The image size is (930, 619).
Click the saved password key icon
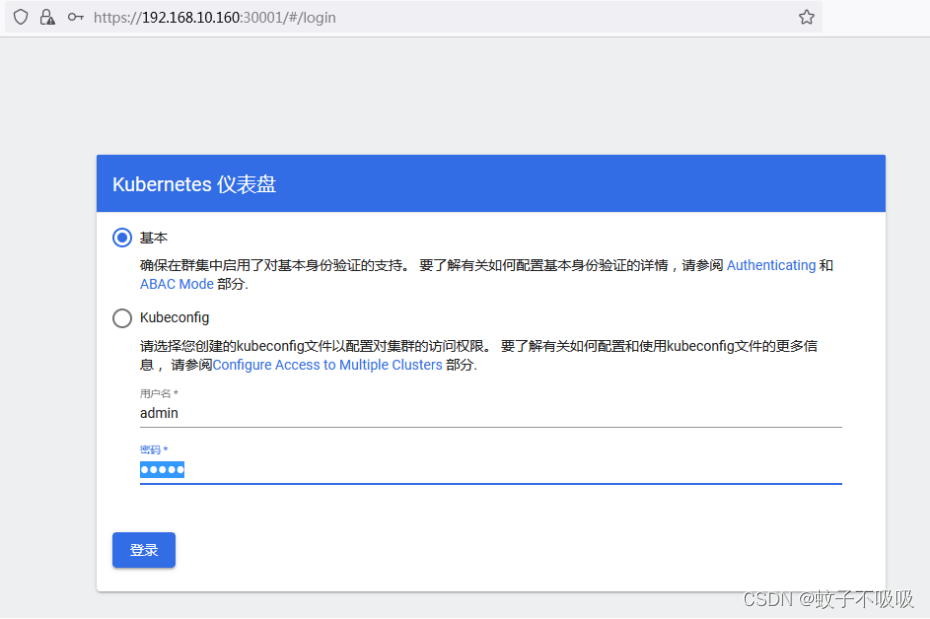75,17
